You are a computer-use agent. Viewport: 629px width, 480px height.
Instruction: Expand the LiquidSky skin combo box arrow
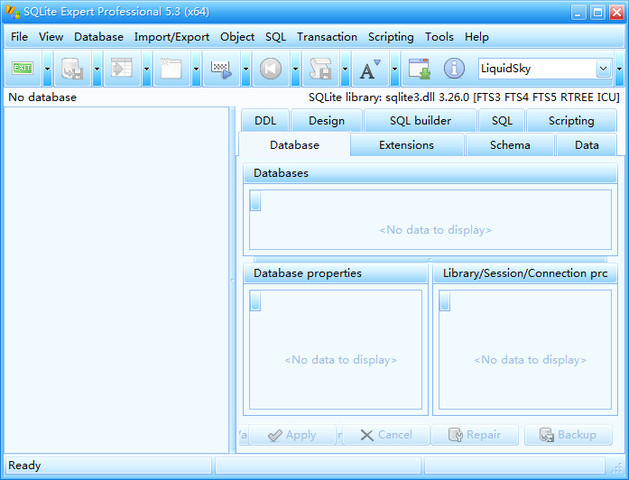point(603,69)
